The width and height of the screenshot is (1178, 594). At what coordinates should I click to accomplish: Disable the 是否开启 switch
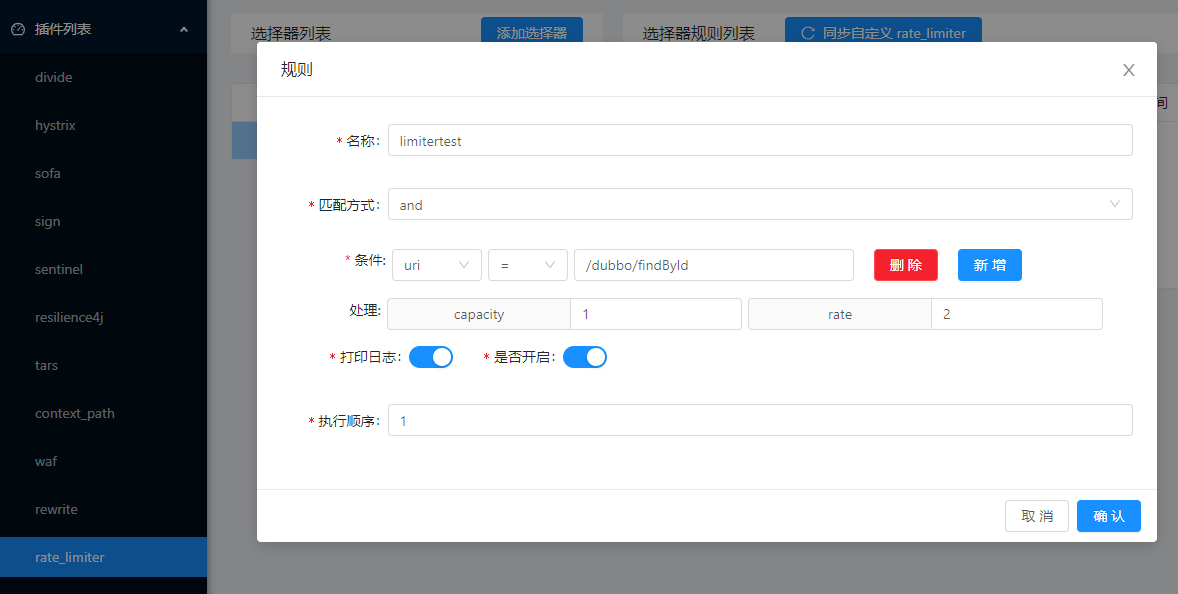585,356
